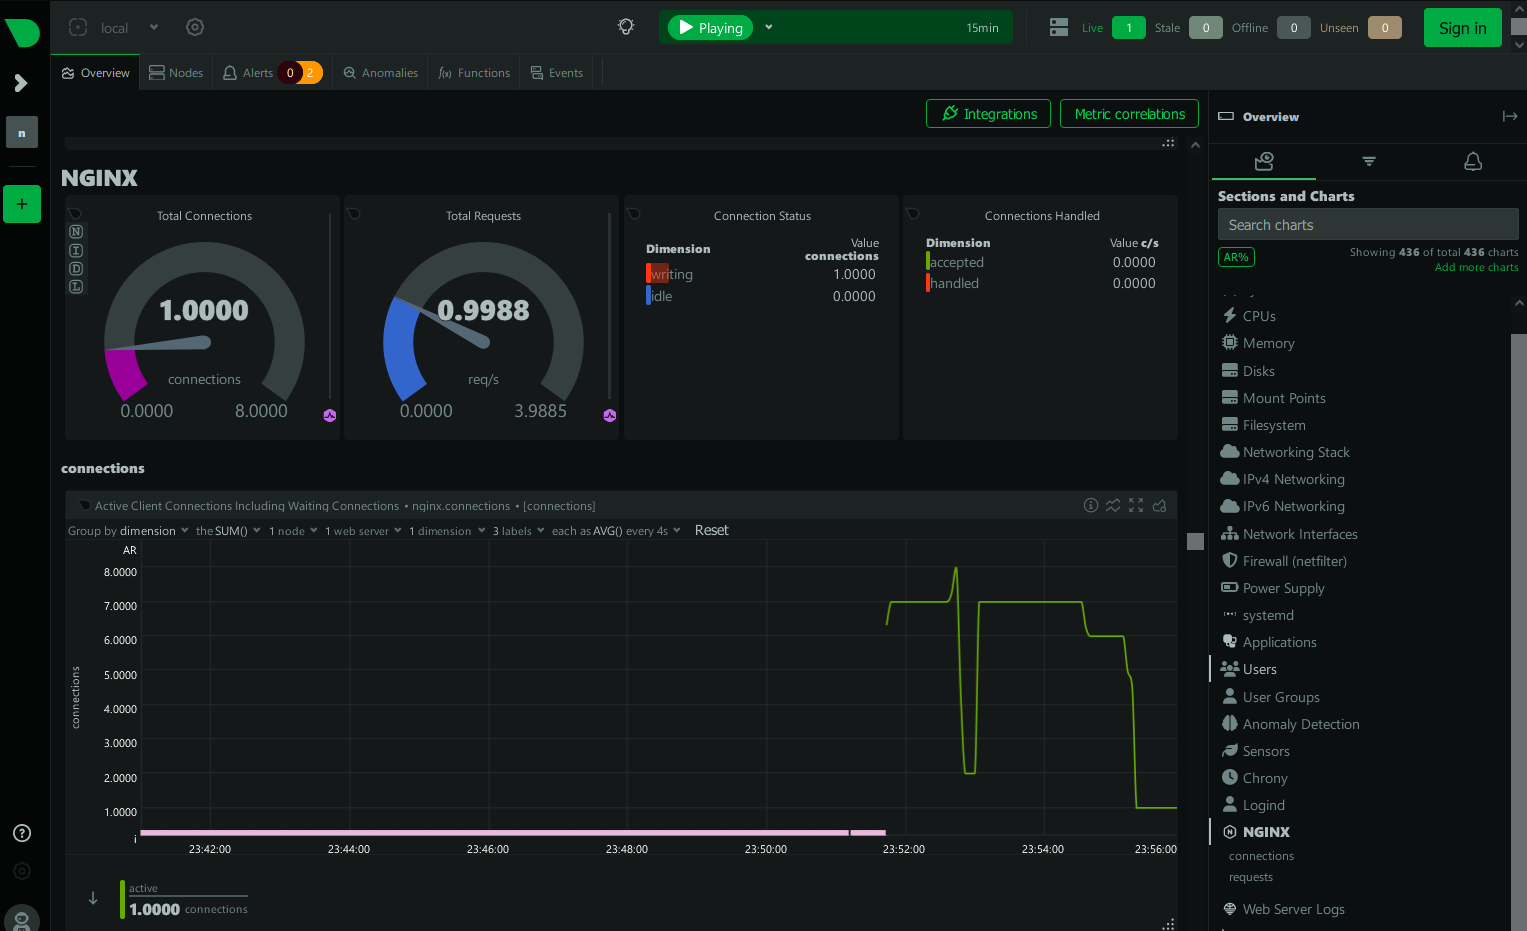Open 'each as AVG() every 4s' dropdown
Screen dimensions: 1527x931
tap(616, 531)
